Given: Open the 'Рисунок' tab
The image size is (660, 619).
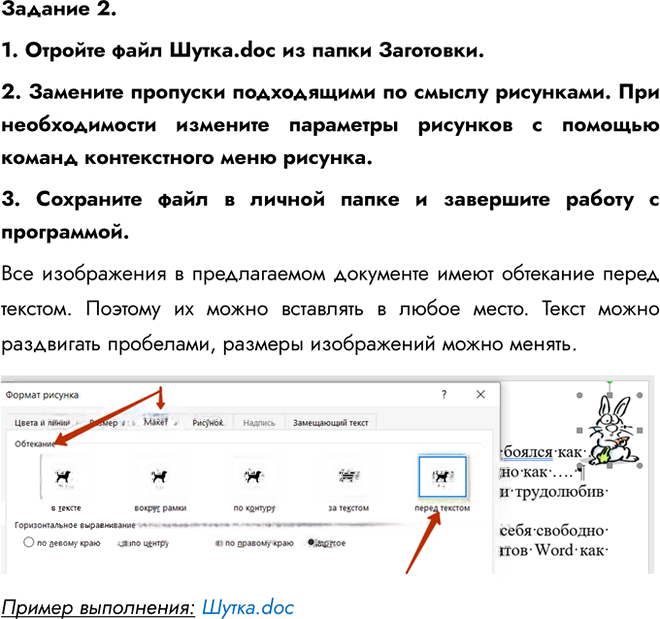Looking at the screenshot, I should 208,422.
